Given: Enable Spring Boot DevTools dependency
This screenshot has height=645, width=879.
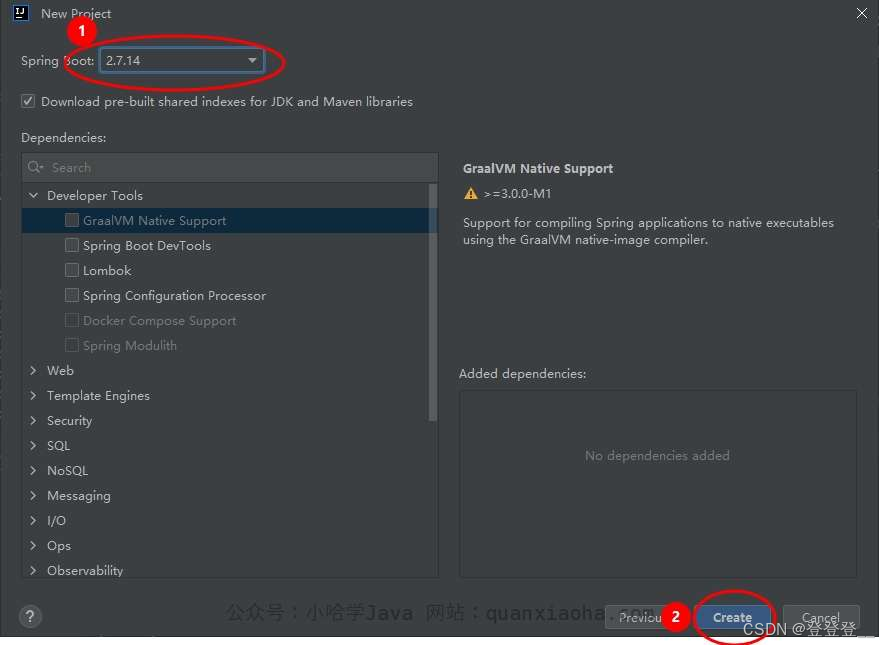Looking at the screenshot, I should 72,245.
